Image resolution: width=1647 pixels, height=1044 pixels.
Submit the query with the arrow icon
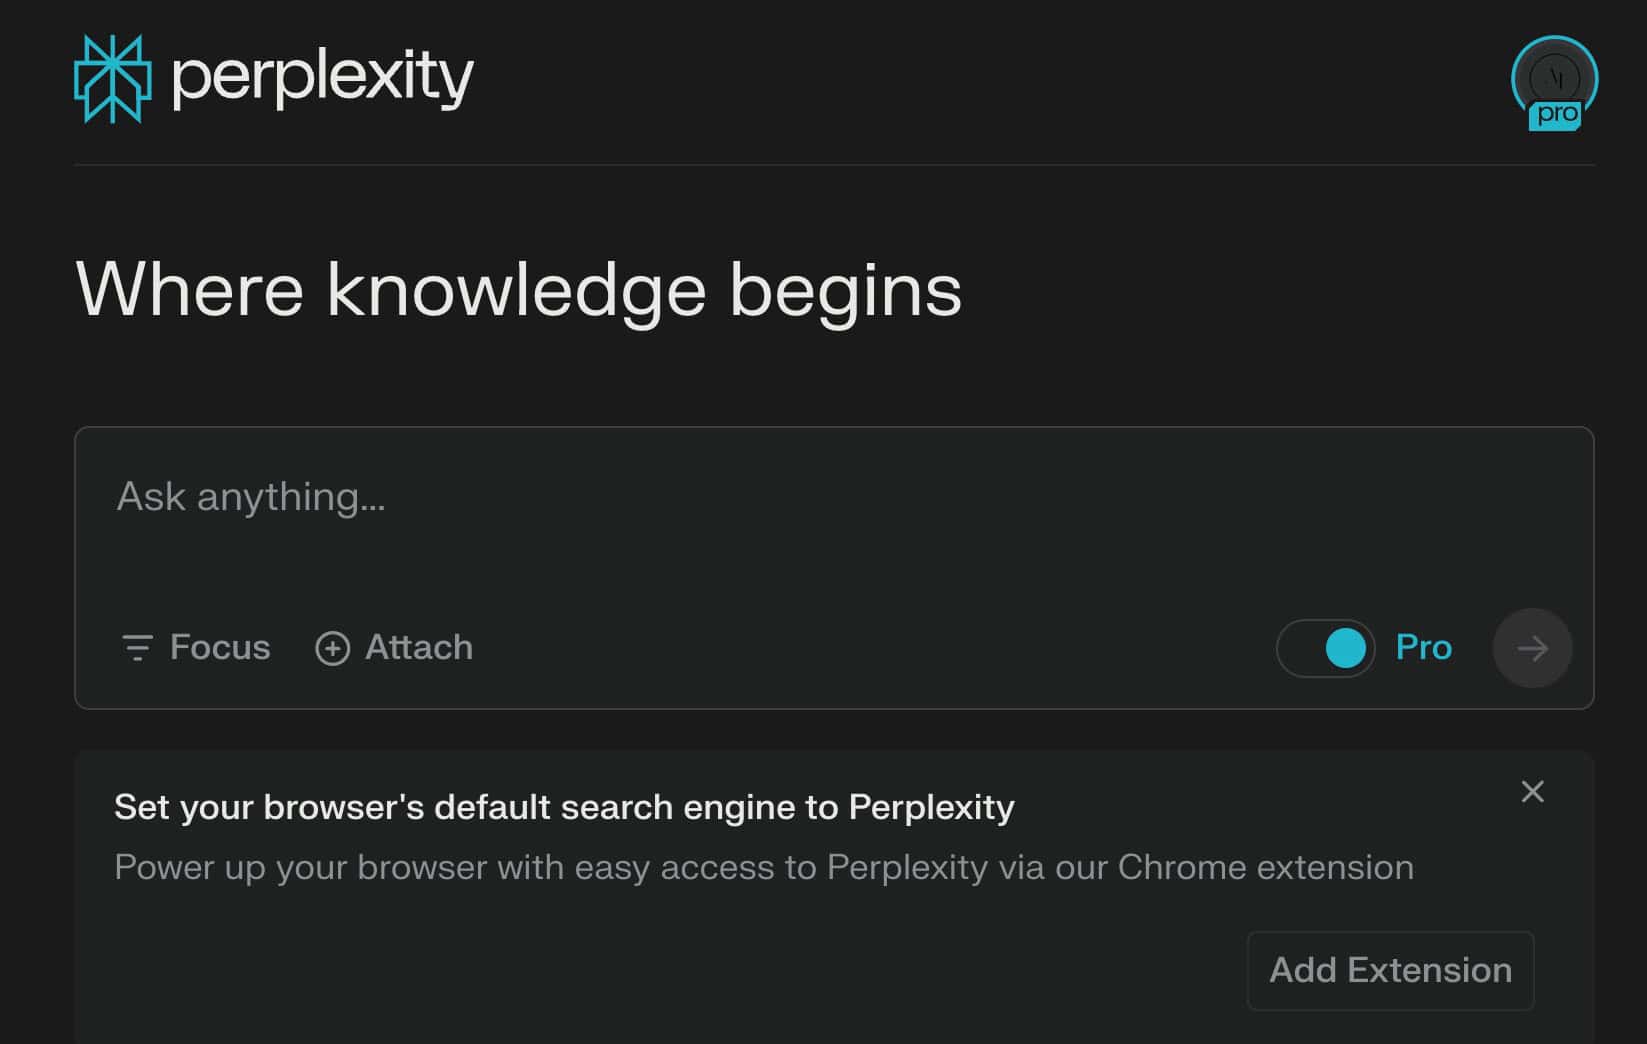1532,648
